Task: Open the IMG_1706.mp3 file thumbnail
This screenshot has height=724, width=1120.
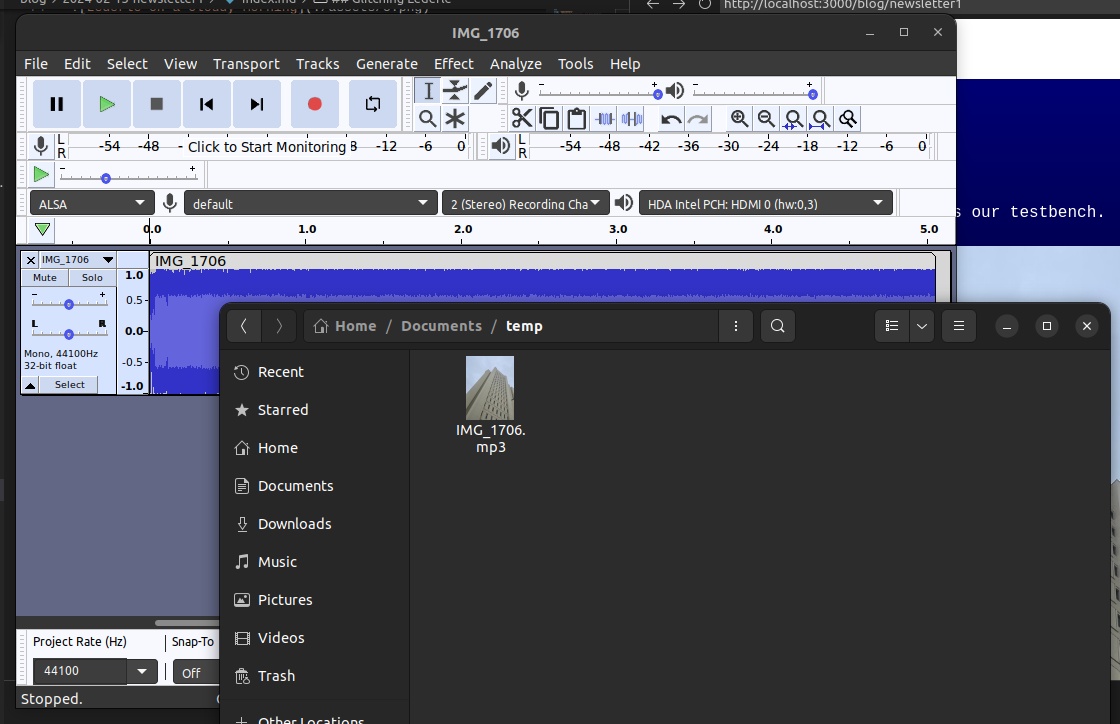Action: [x=490, y=388]
